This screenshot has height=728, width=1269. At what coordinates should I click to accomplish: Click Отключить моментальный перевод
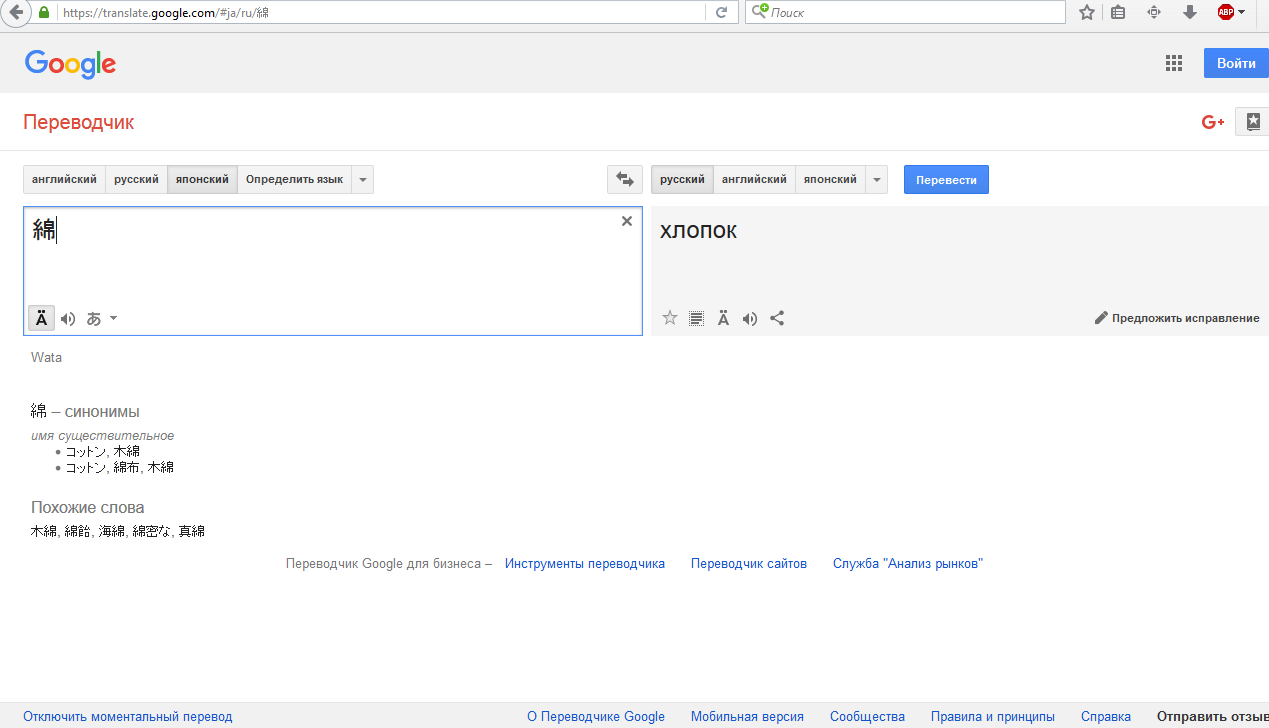pyautogui.click(x=128, y=717)
